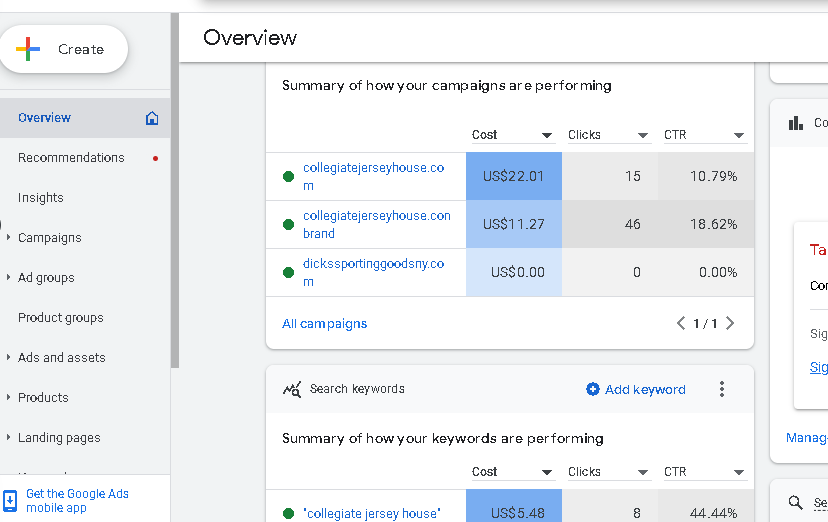This screenshot has height=522, width=828.
Task: Expand Ads and assets in sidebar
Action: (x=9, y=358)
